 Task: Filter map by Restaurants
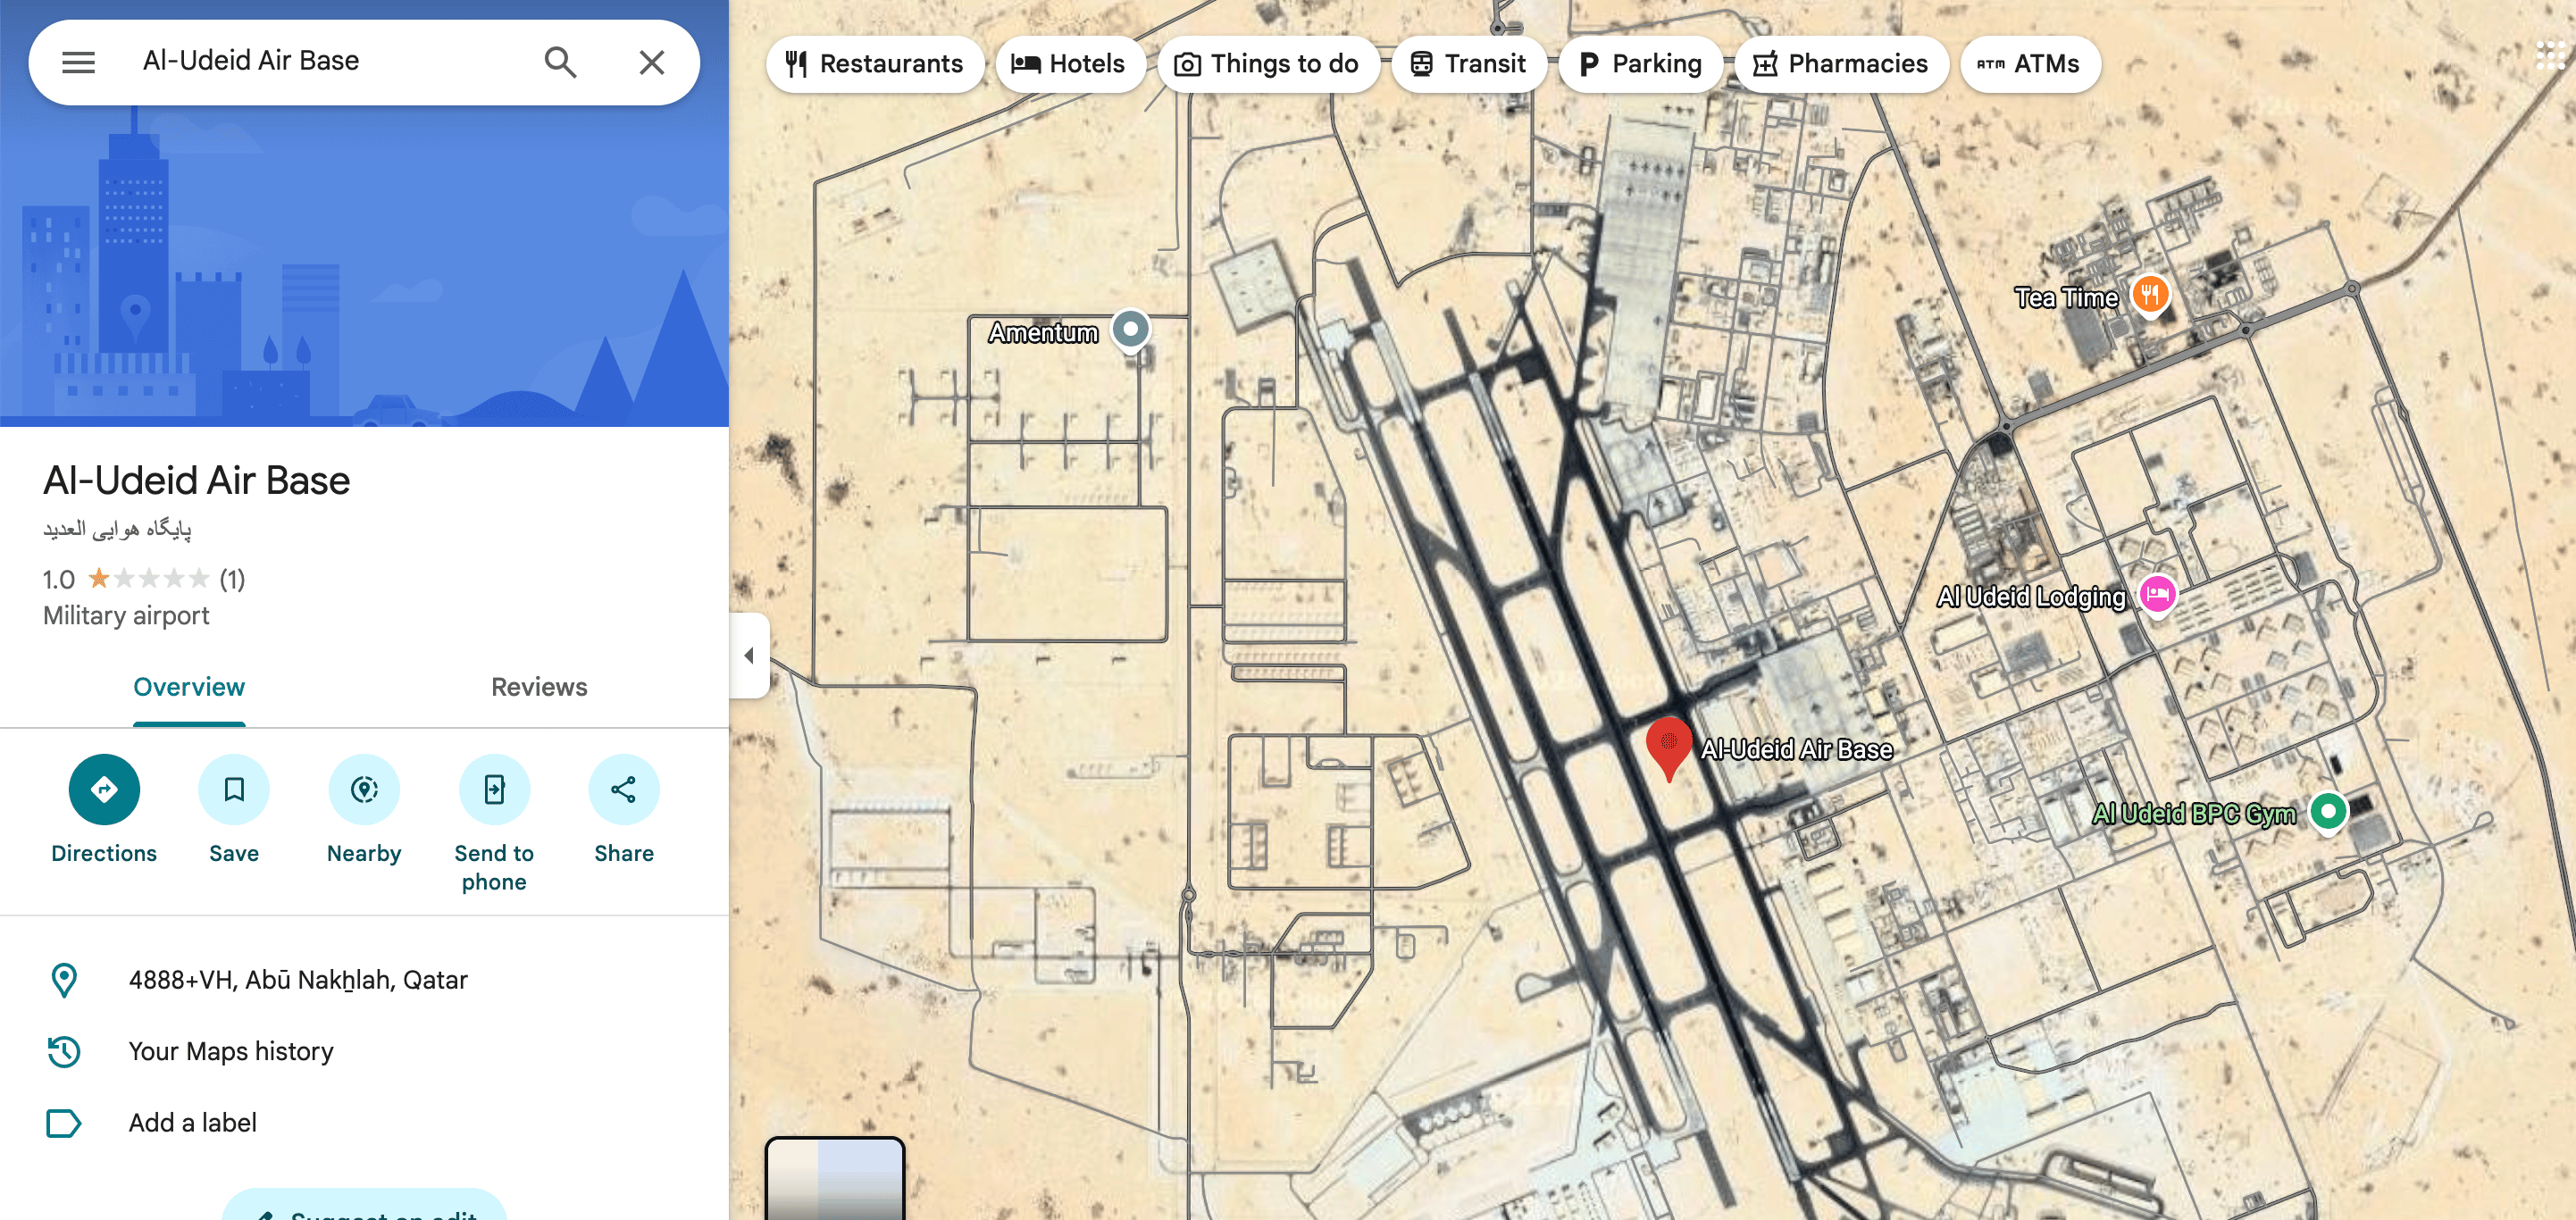coord(875,64)
